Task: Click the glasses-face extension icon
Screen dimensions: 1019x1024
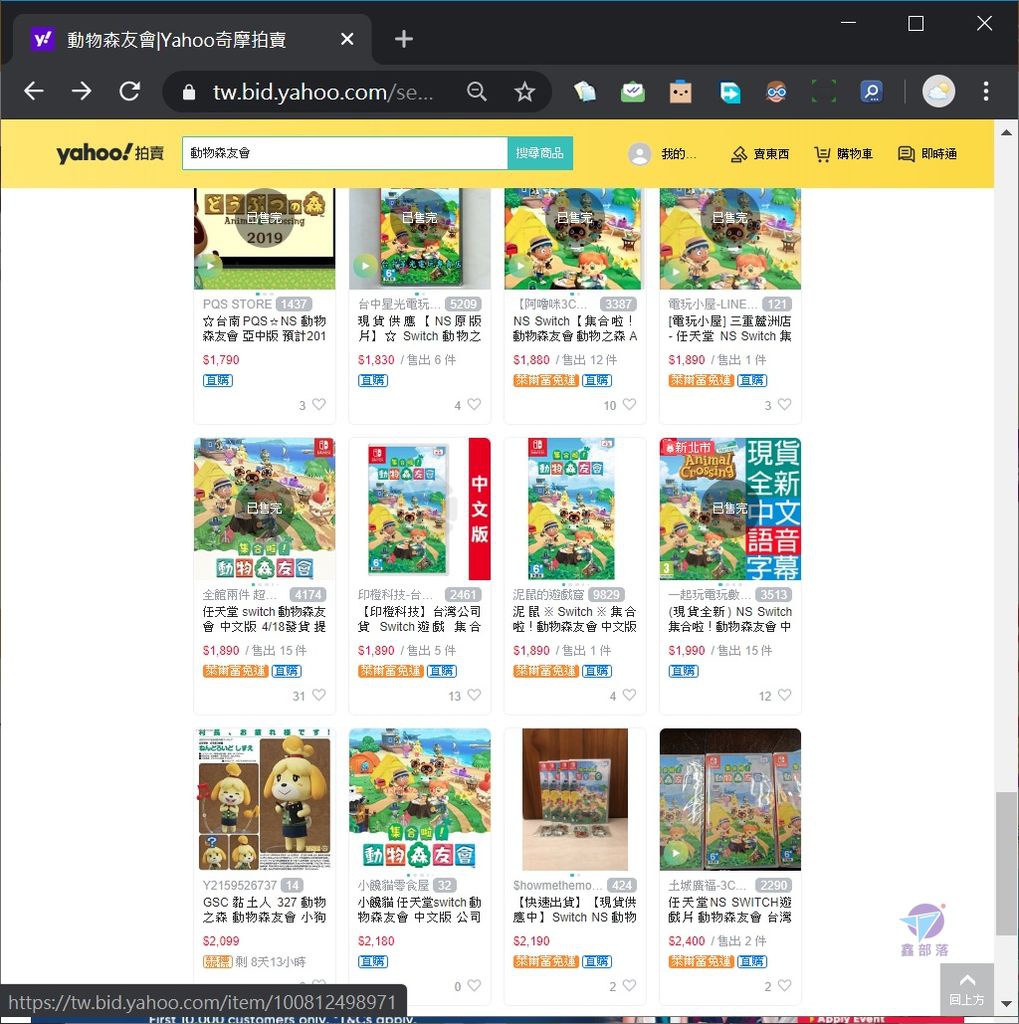Action: [776, 91]
